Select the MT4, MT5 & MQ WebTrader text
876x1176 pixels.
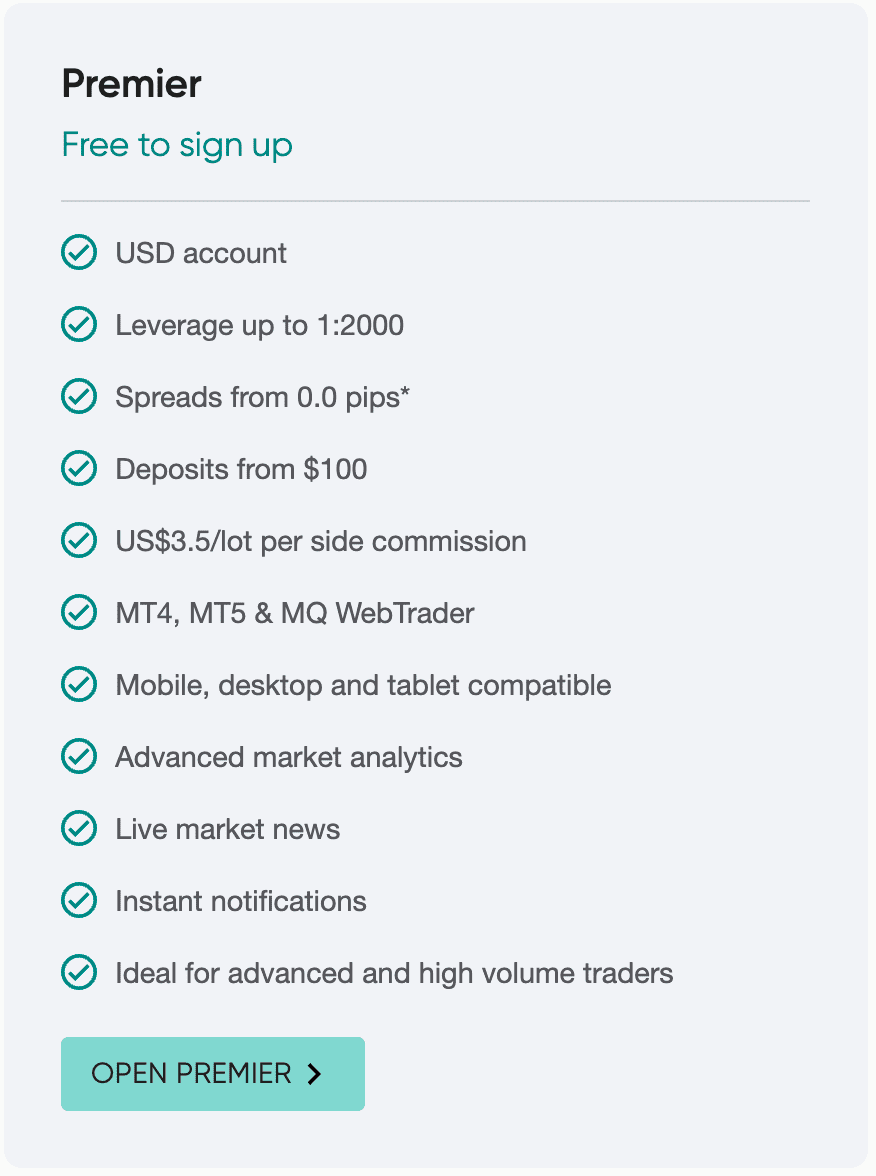pos(295,614)
